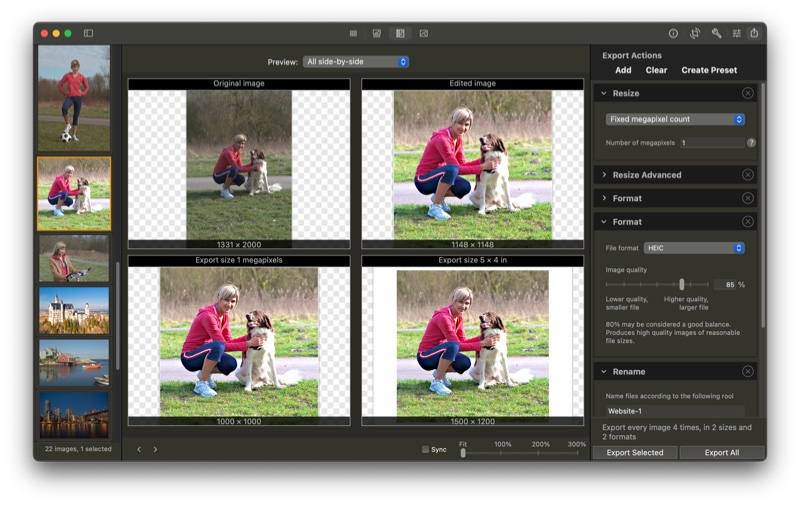Click the 200% zoom label
This screenshot has width=800, height=505.
[x=540, y=444]
